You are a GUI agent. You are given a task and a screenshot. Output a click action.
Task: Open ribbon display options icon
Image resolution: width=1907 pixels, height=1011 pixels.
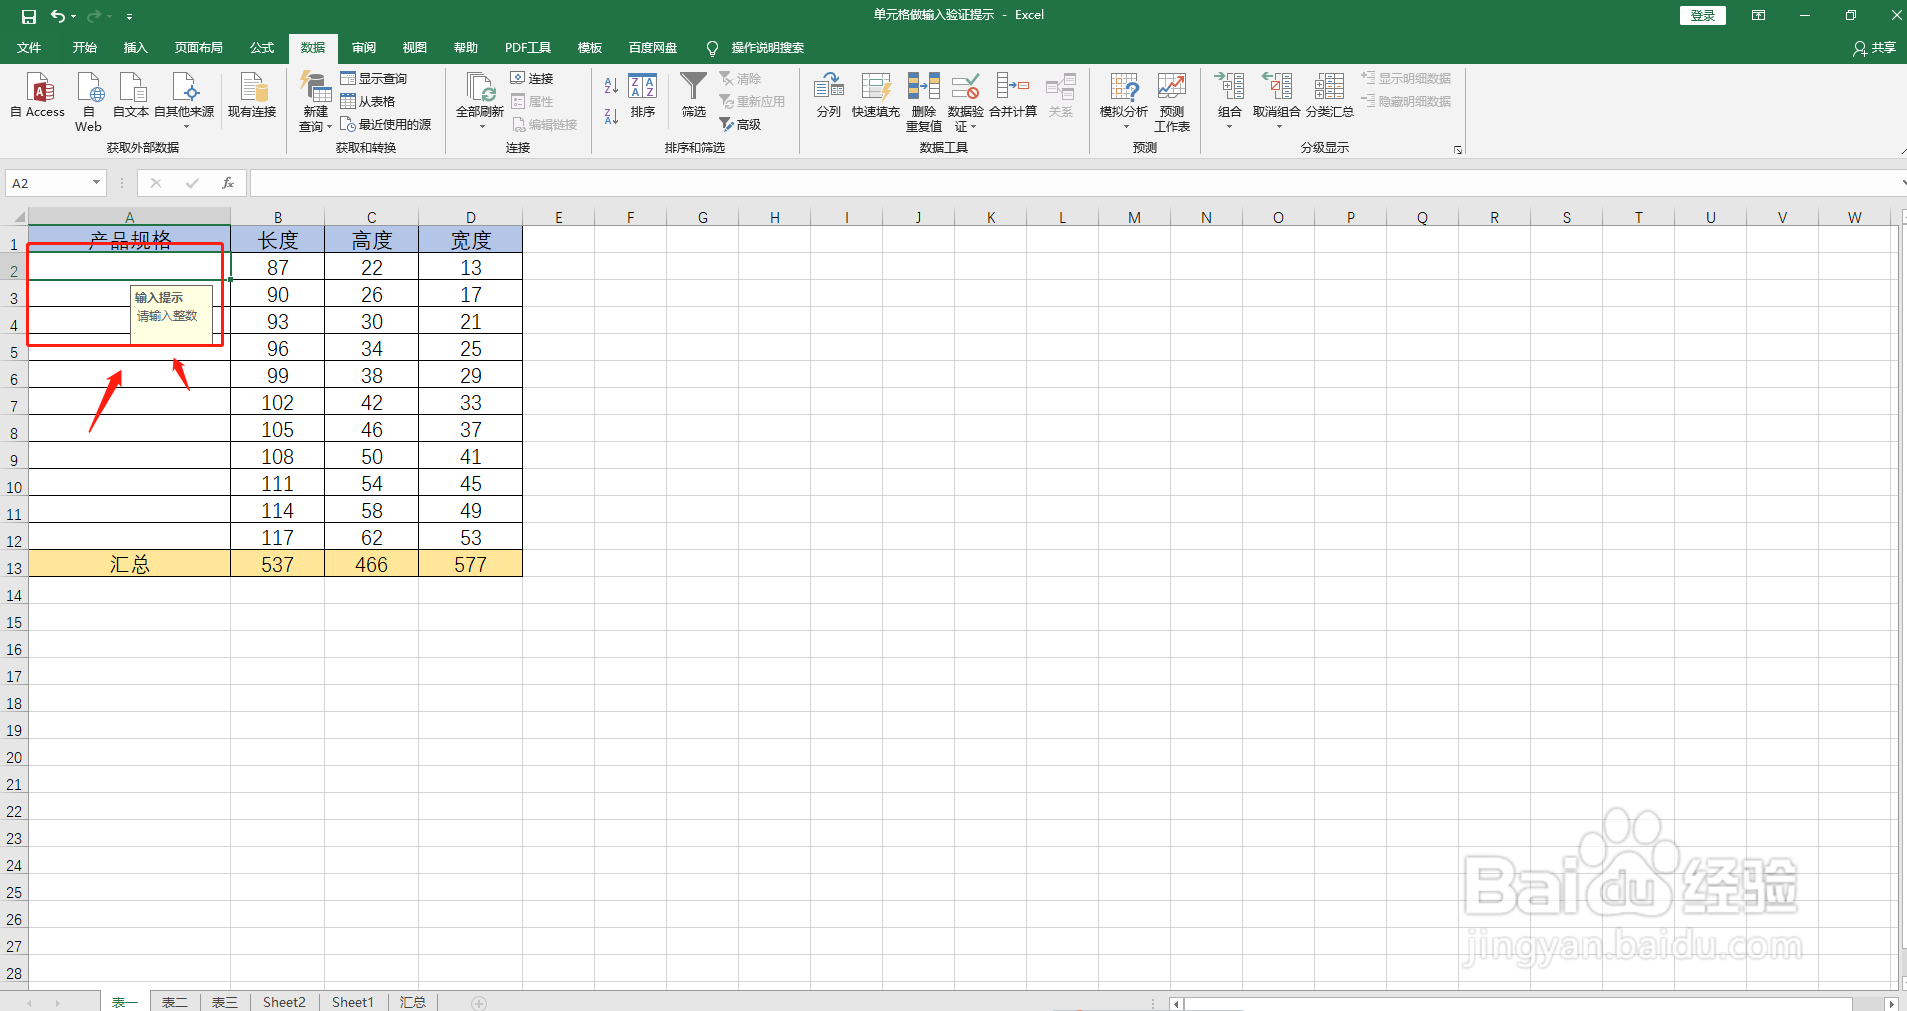tap(1758, 15)
